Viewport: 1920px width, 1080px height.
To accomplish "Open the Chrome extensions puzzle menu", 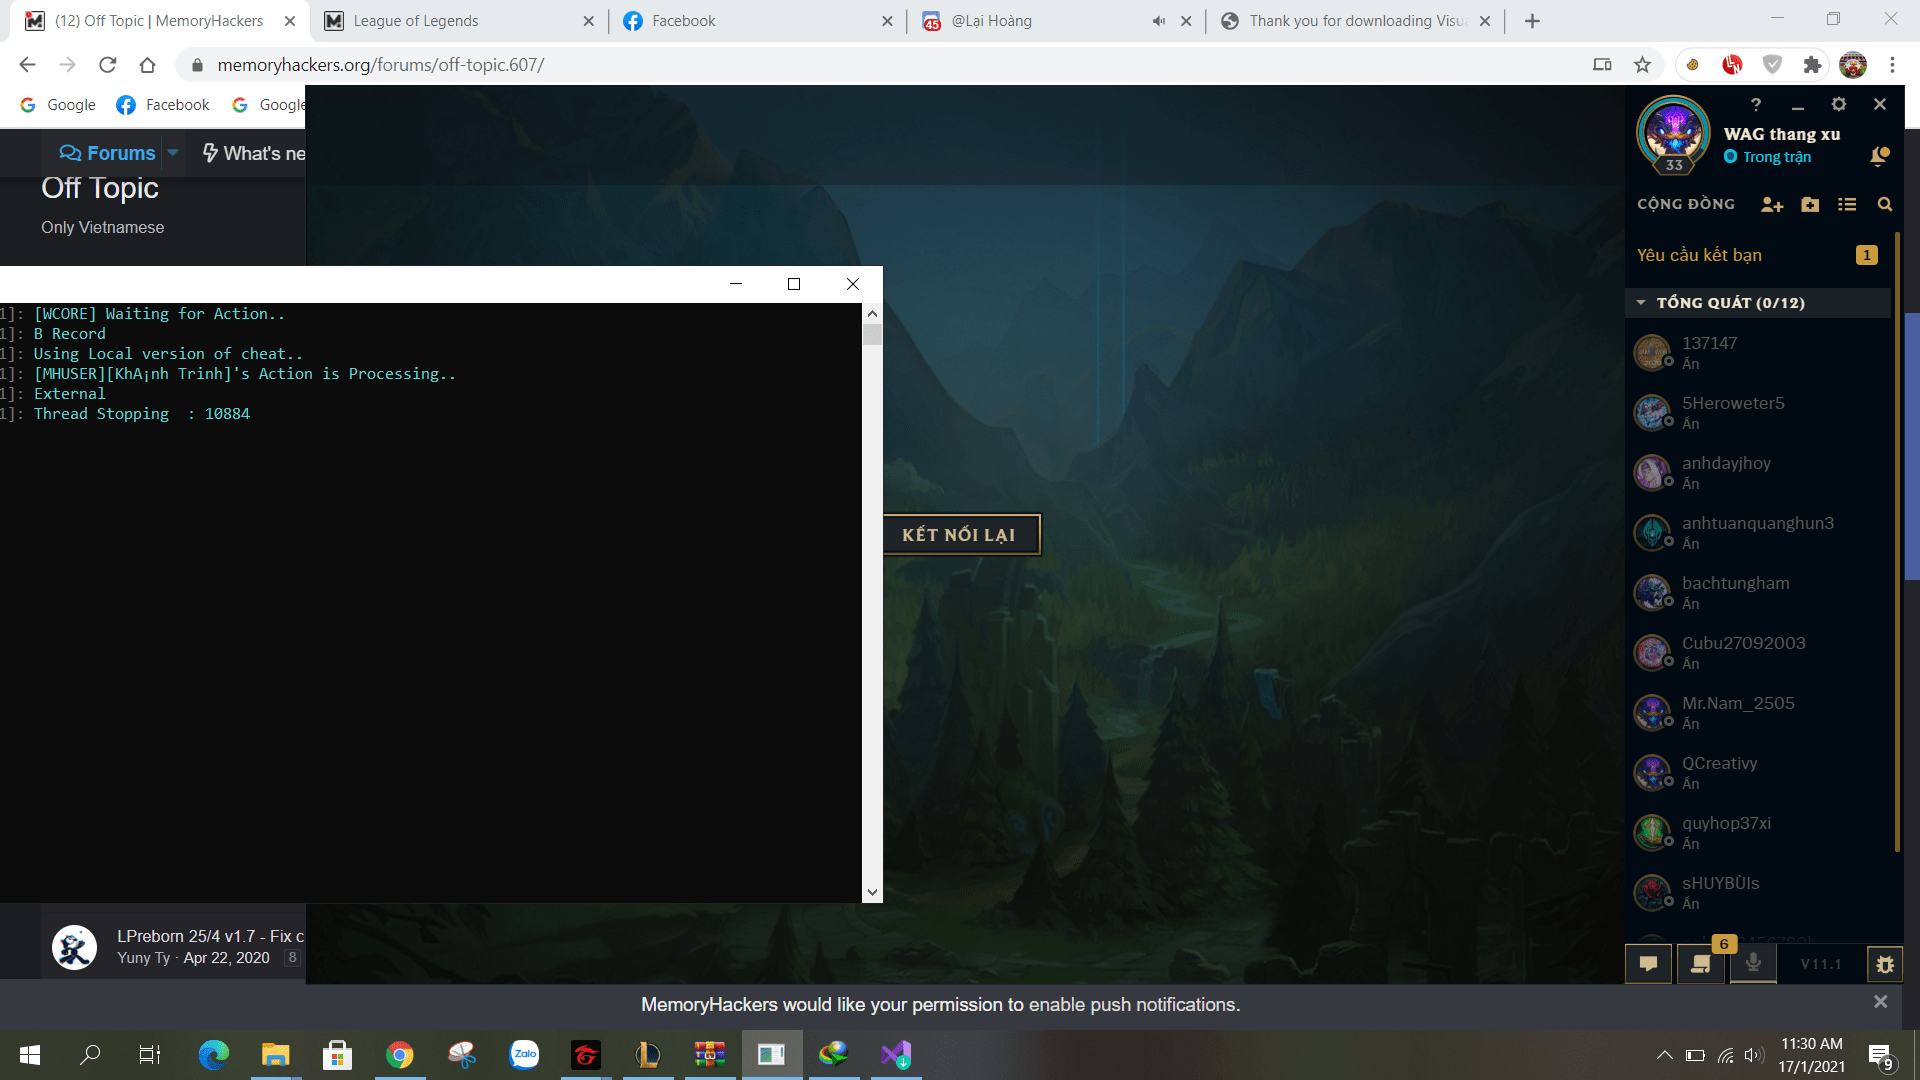I will point(1812,65).
